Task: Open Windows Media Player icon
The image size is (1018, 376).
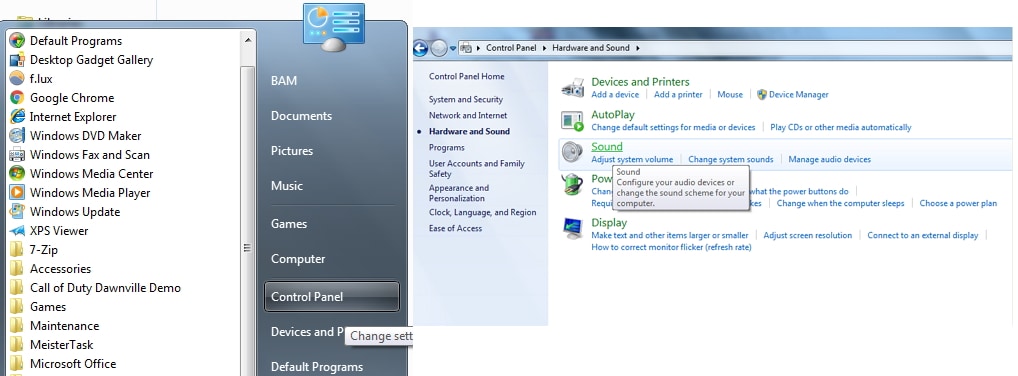Action: 17,193
